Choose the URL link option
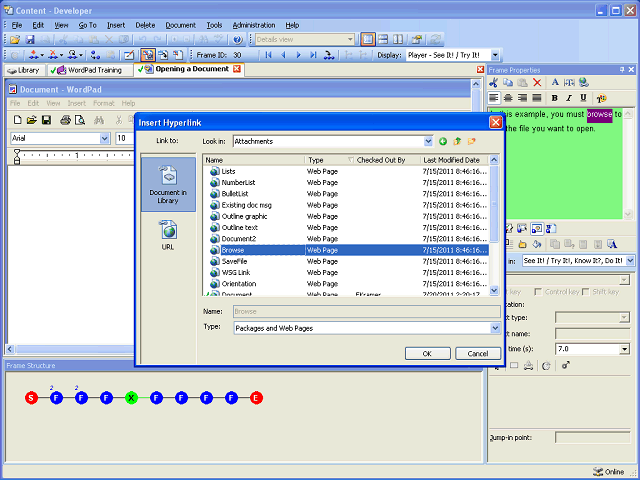640x480 pixels. (x=167, y=235)
